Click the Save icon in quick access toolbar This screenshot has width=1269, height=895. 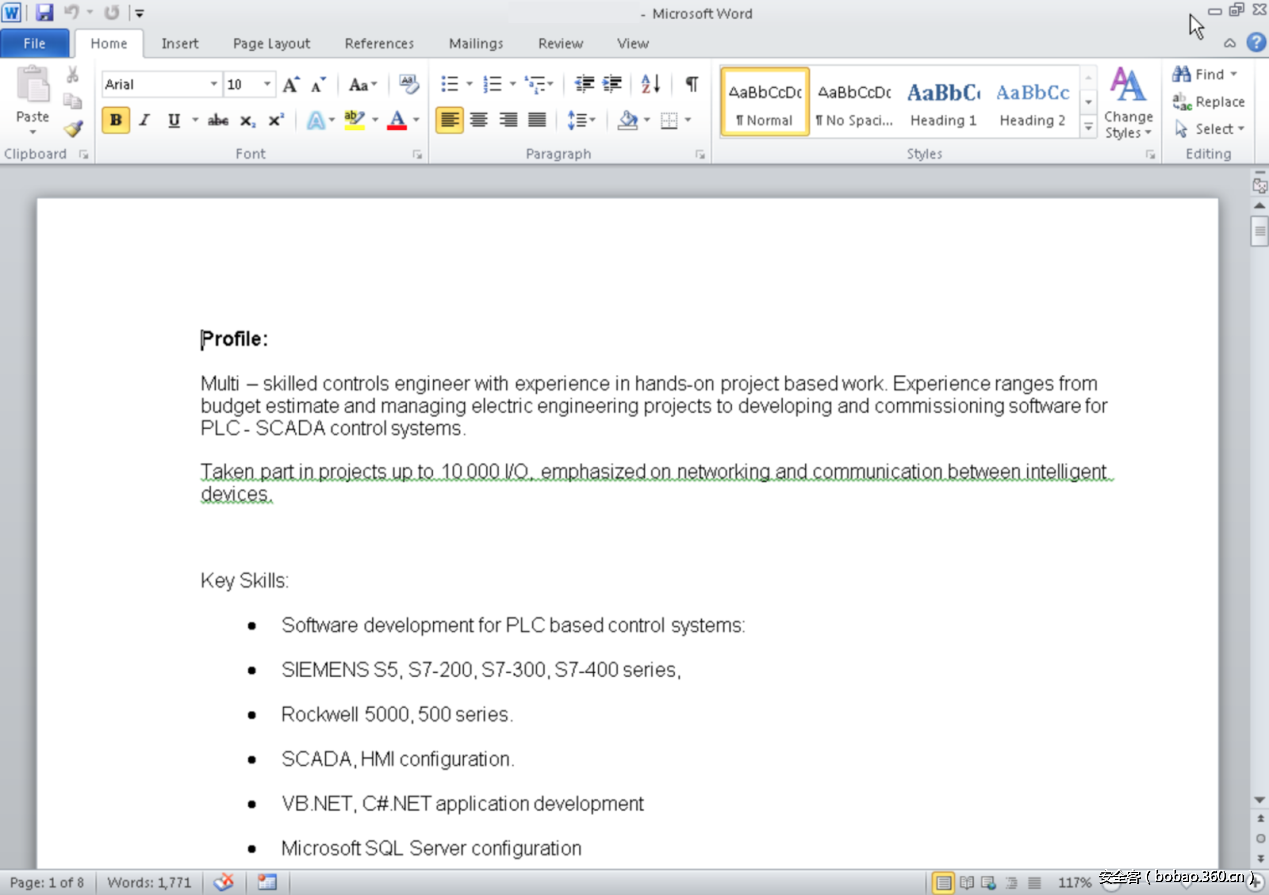[45, 13]
